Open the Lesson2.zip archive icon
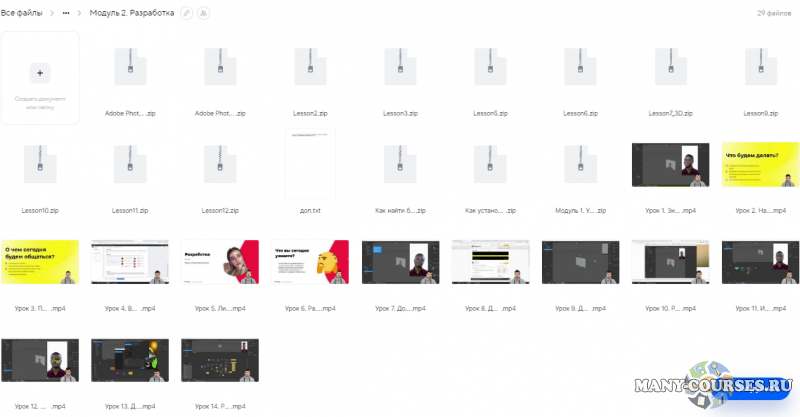Viewport: 800px width, 417px height. pyautogui.click(x=310, y=67)
